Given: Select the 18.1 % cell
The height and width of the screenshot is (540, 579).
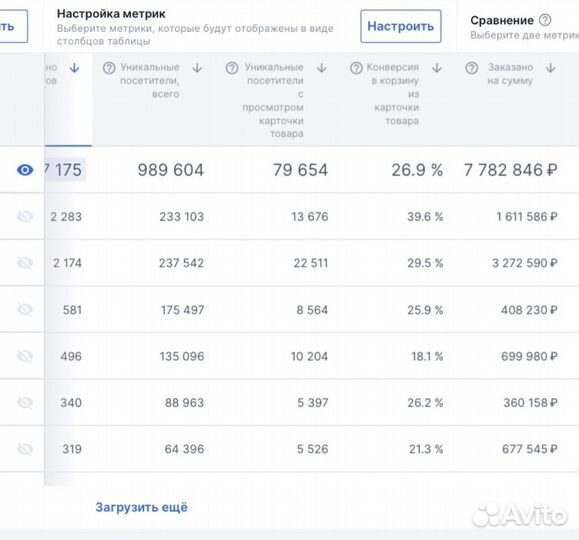Looking at the screenshot, I should (427, 356).
